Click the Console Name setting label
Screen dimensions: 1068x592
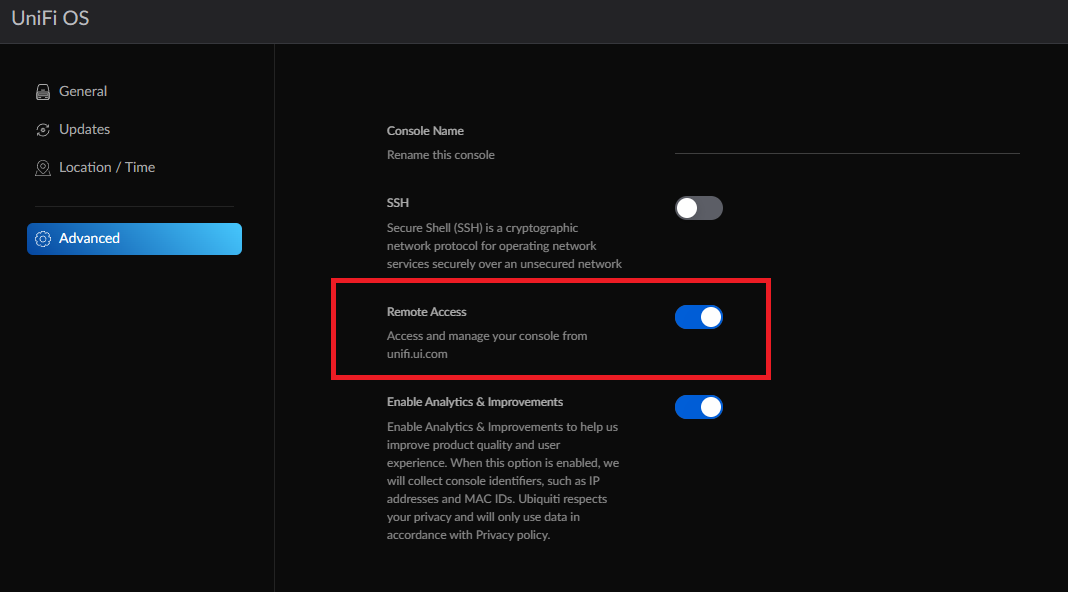click(425, 131)
